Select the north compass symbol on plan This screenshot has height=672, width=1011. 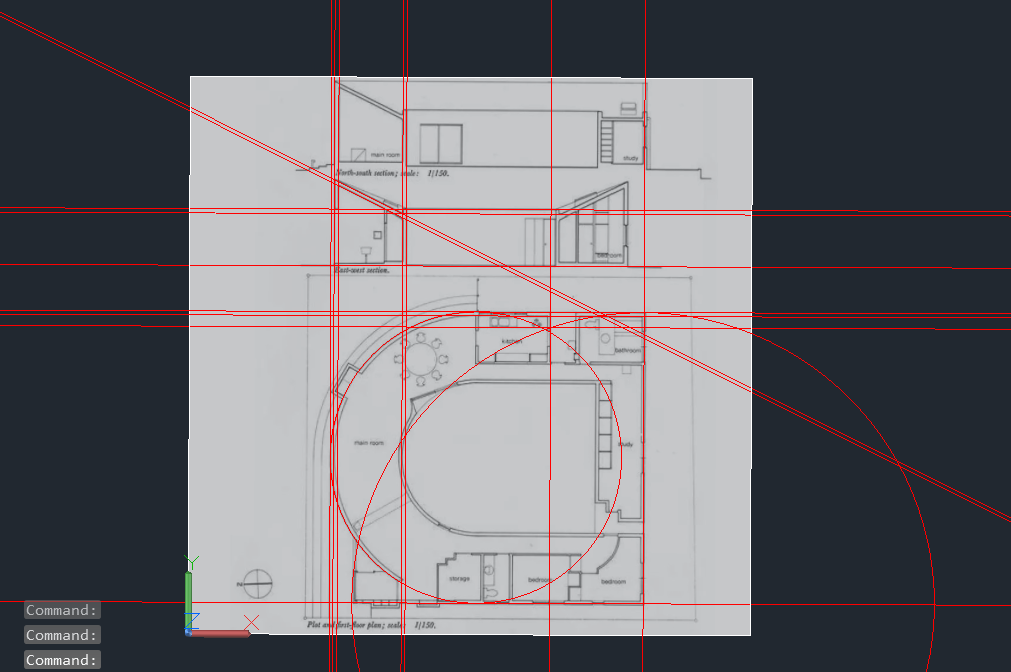257,584
